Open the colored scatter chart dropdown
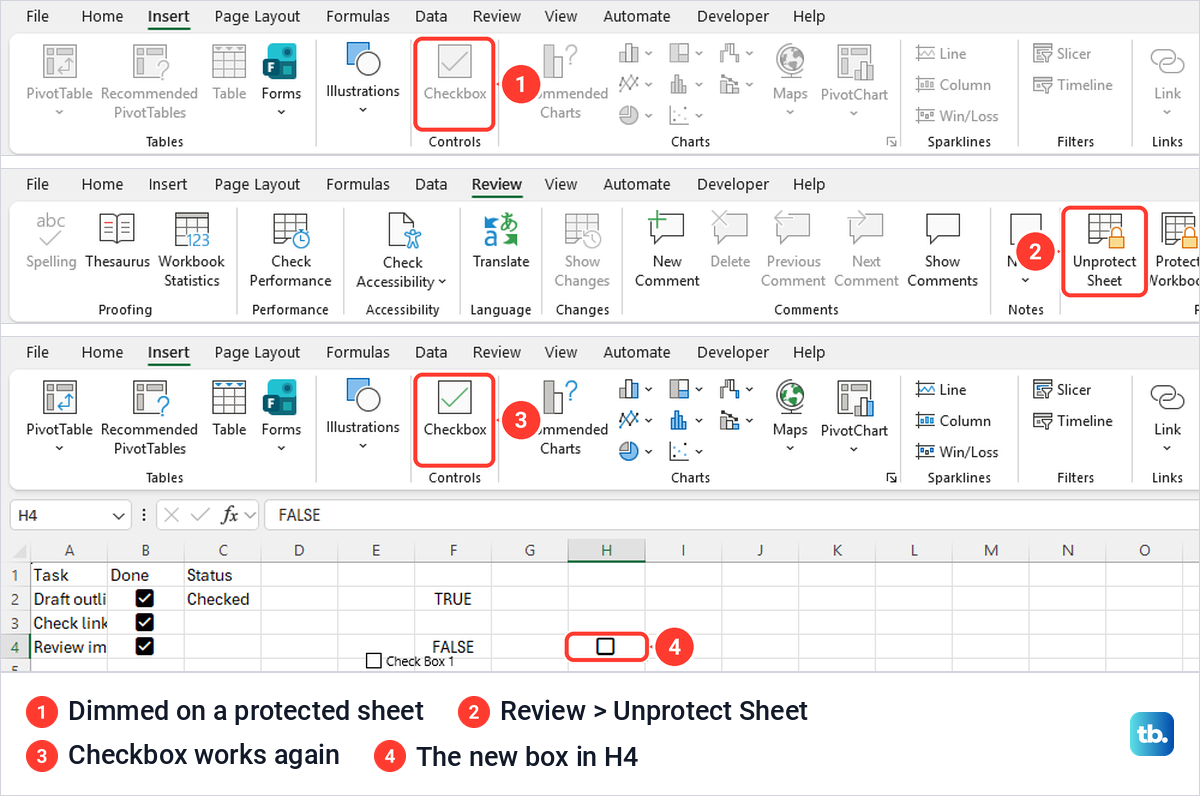 (701, 451)
